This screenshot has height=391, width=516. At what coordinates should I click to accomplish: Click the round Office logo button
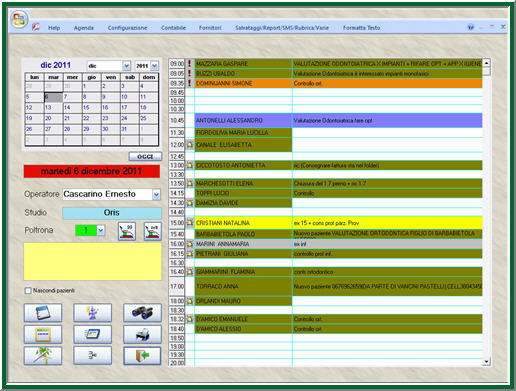[x=19, y=19]
